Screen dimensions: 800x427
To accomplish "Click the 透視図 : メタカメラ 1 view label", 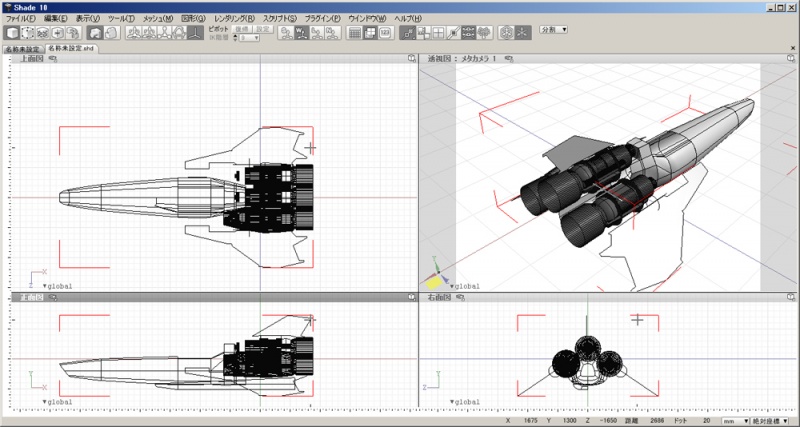I will [462, 59].
